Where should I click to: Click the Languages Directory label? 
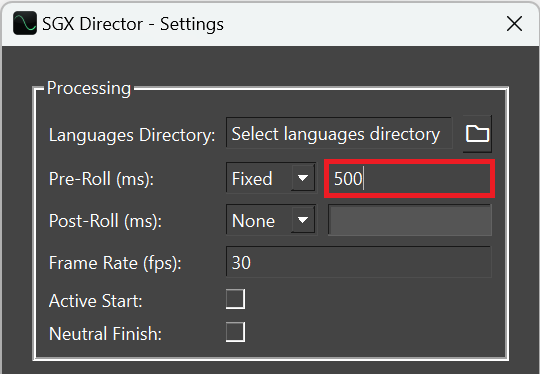[x=132, y=135]
